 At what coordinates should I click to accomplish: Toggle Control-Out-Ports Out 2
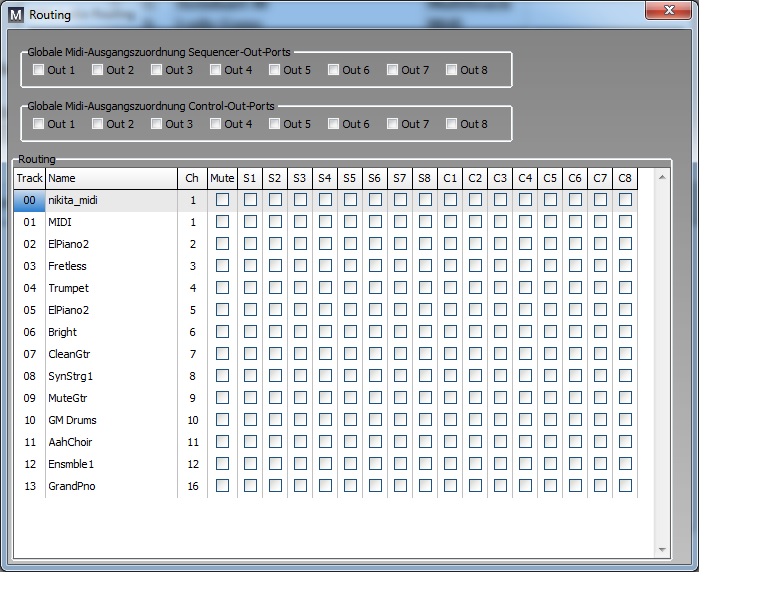pyautogui.click(x=97, y=124)
